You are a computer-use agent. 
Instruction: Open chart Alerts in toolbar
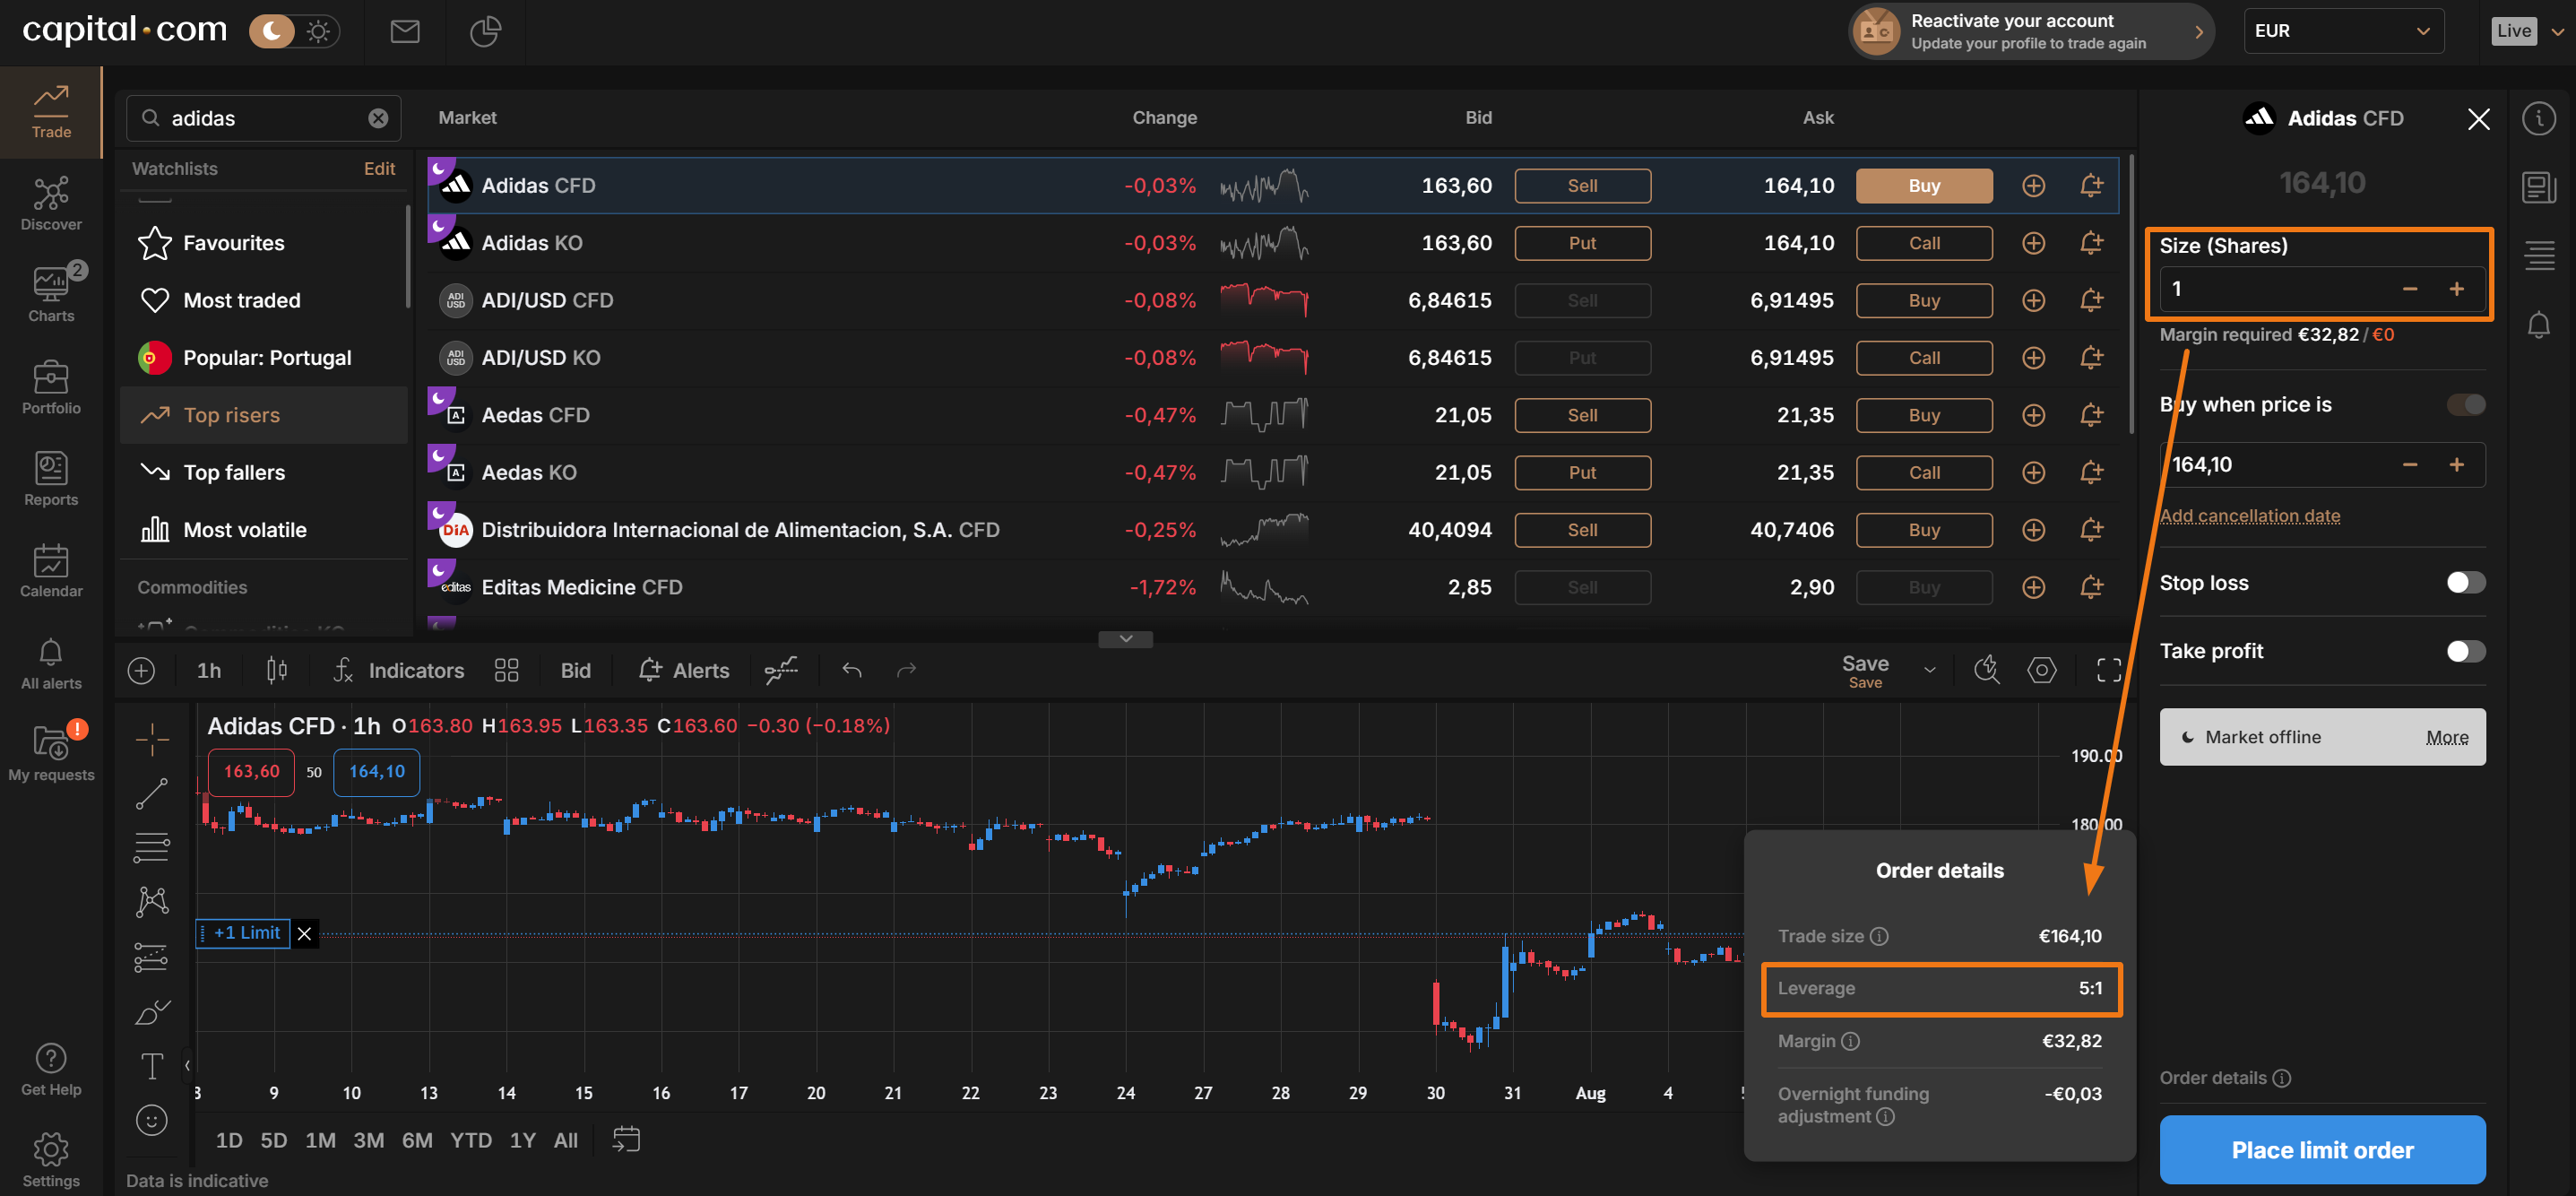click(x=684, y=670)
